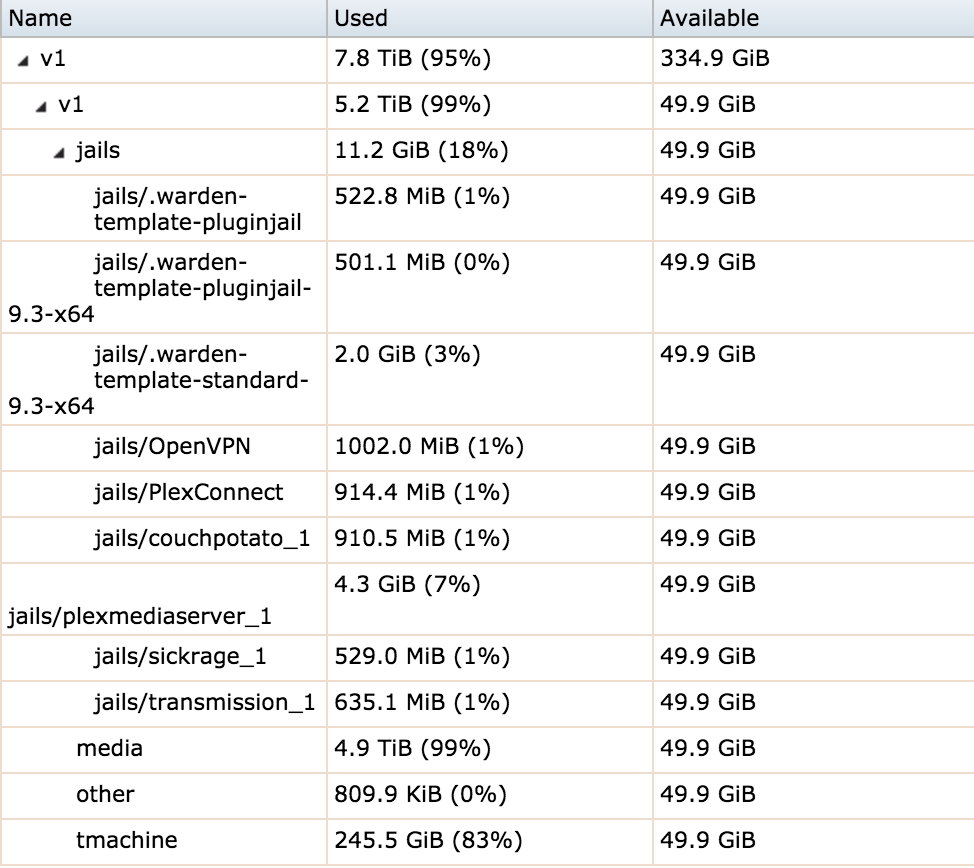Select jails/.warden-template-pluginjail row
The width and height of the screenshot is (974, 868).
pos(487,208)
